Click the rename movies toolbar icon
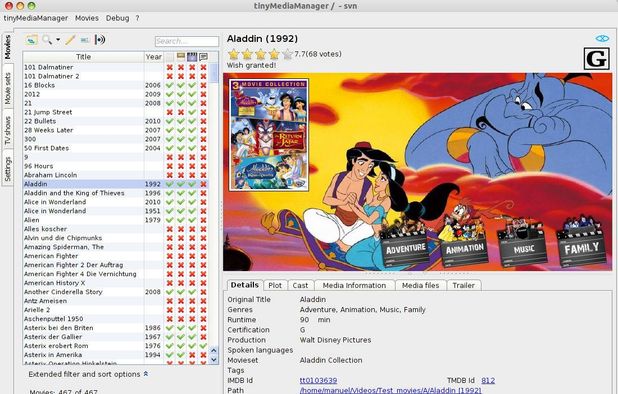Screen dimensions: 618x394 pos(85,40)
